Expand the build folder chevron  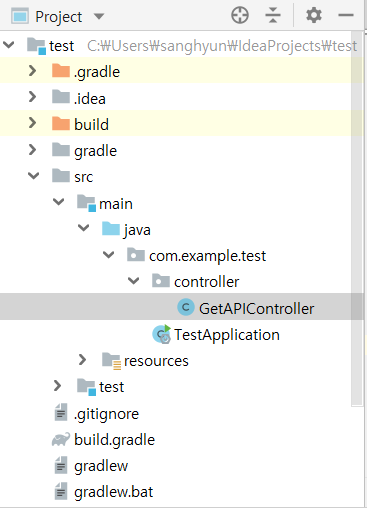[x=32, y=123]
